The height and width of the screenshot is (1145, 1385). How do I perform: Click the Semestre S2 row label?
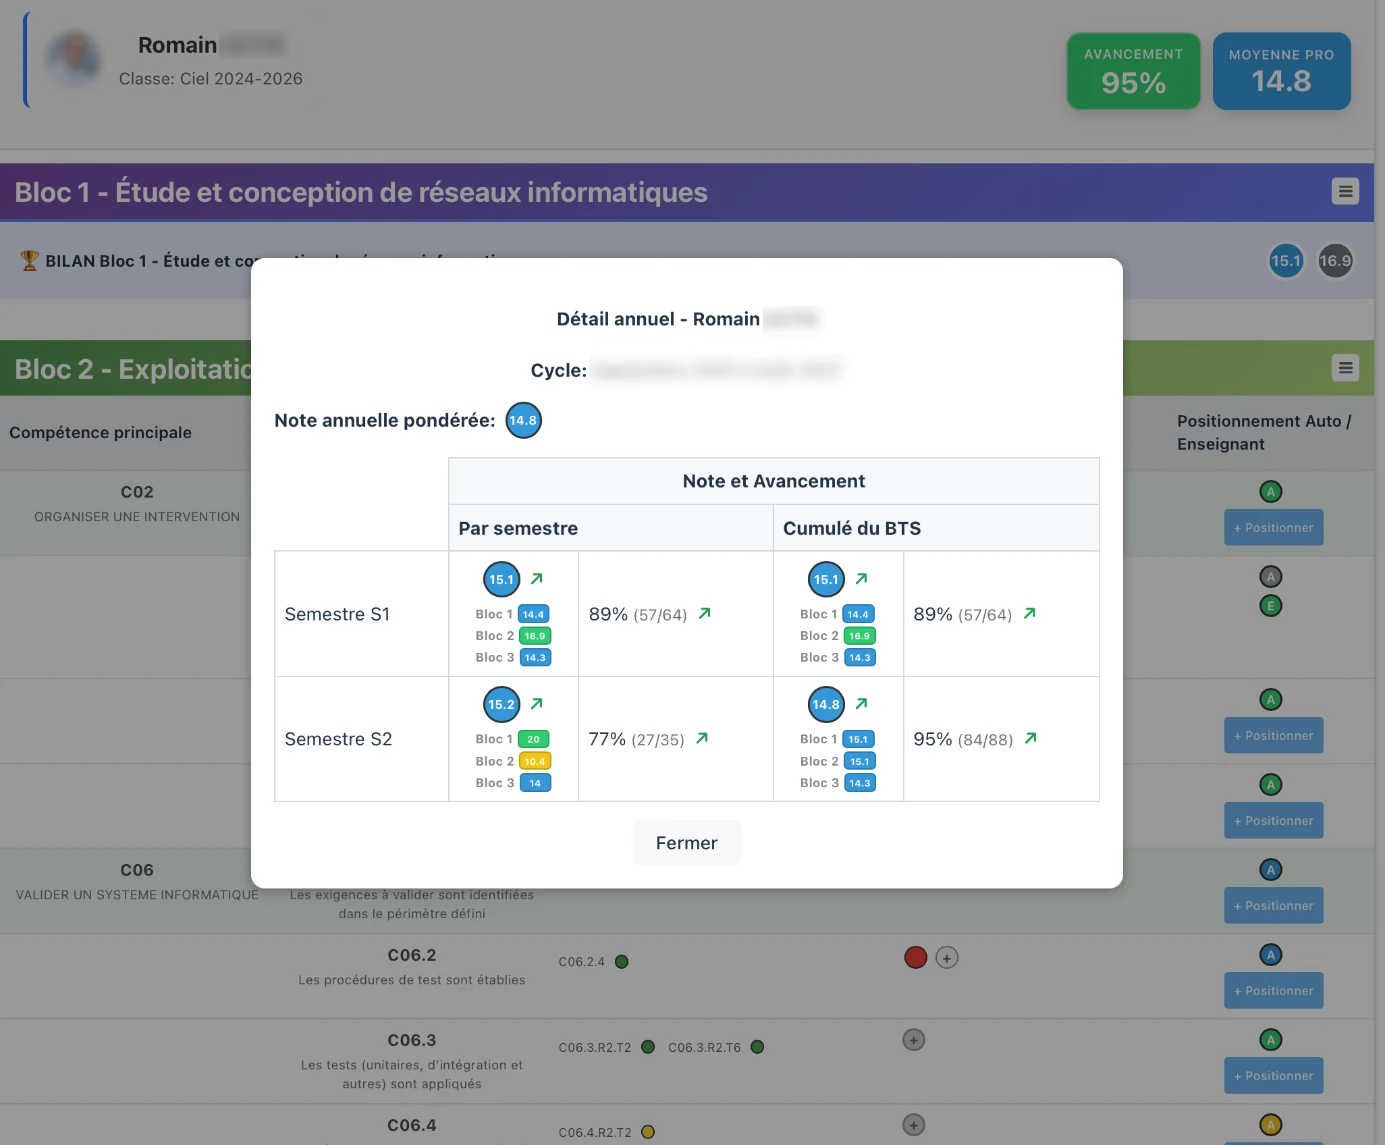(338, 739)
